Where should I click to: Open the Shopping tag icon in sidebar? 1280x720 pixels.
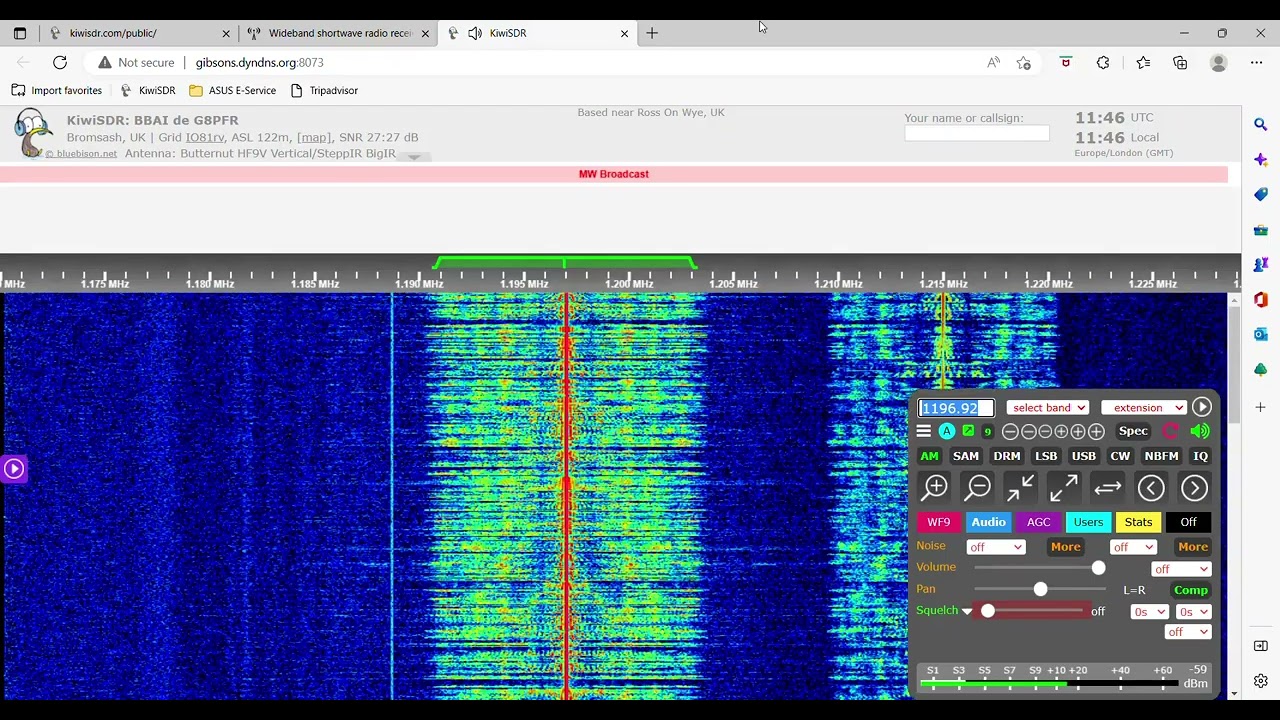click(x=1261, y=194)
